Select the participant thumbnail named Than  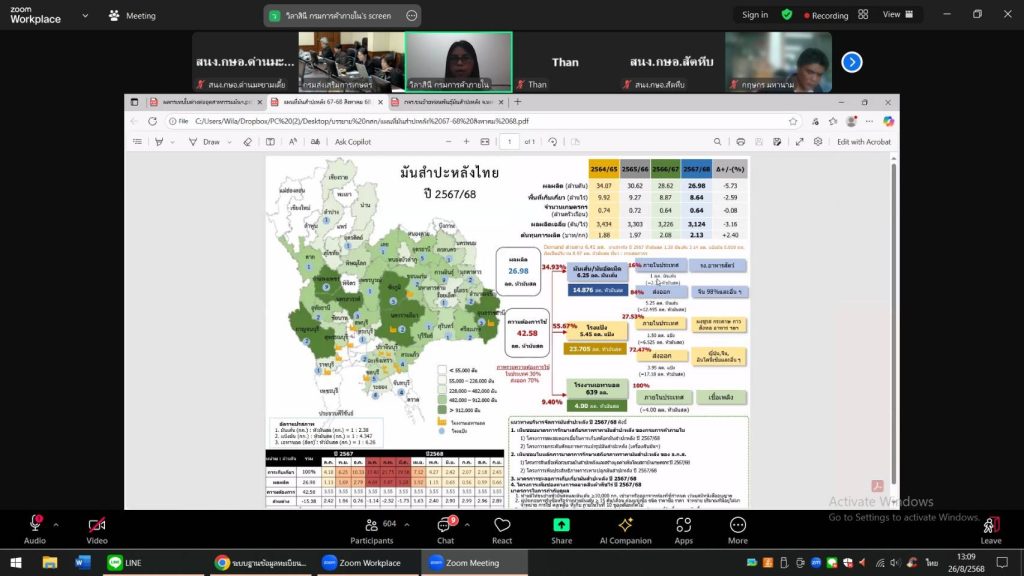click(565, 62)
